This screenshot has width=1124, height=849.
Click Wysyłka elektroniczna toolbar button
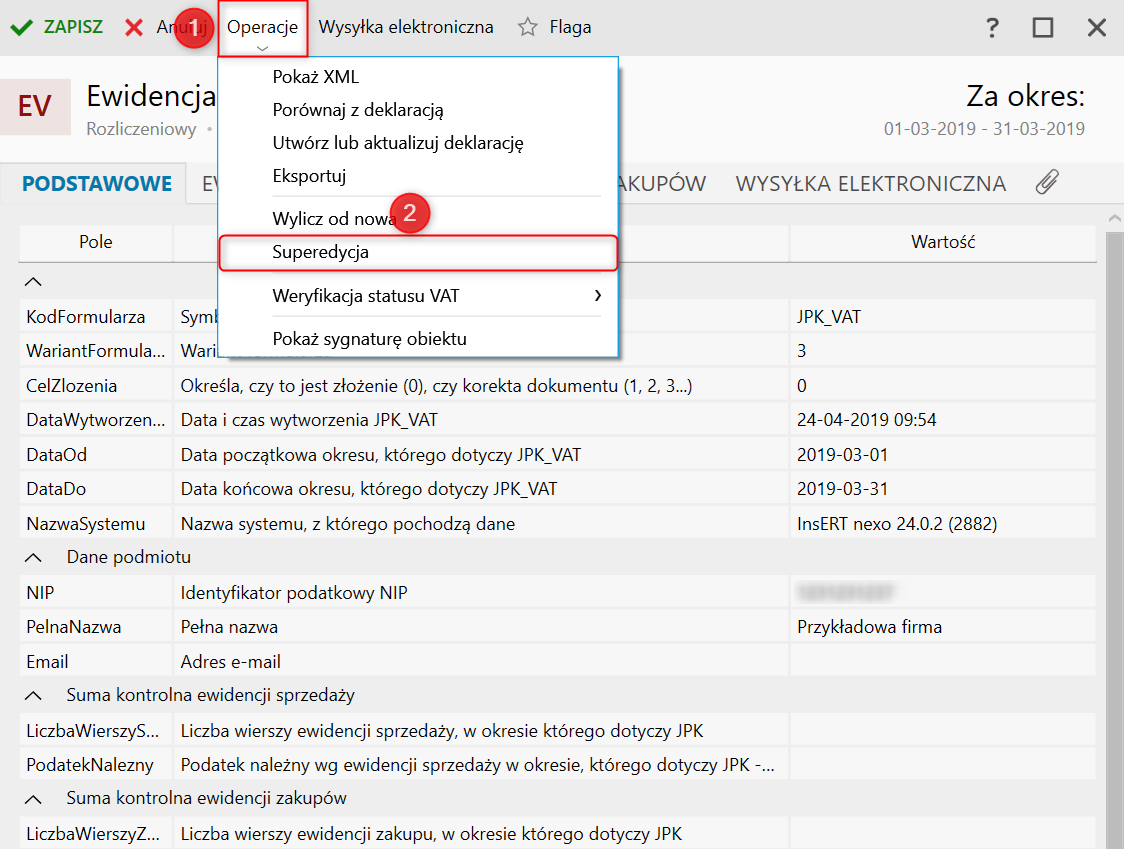(406, 27)
